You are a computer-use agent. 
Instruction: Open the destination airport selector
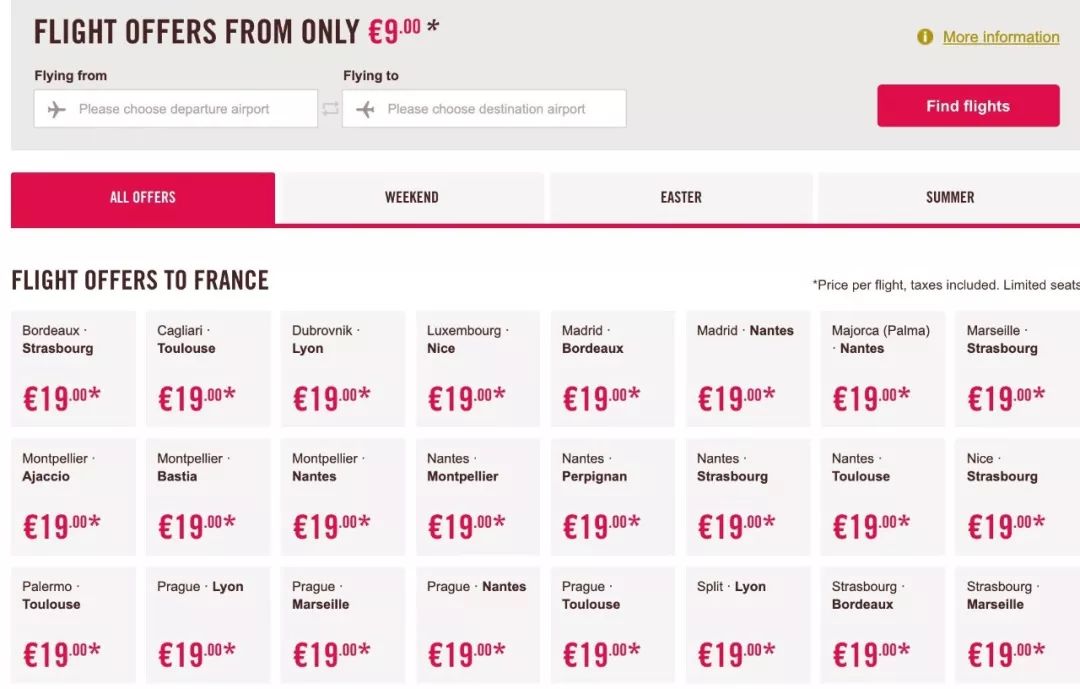pos(485,109)
